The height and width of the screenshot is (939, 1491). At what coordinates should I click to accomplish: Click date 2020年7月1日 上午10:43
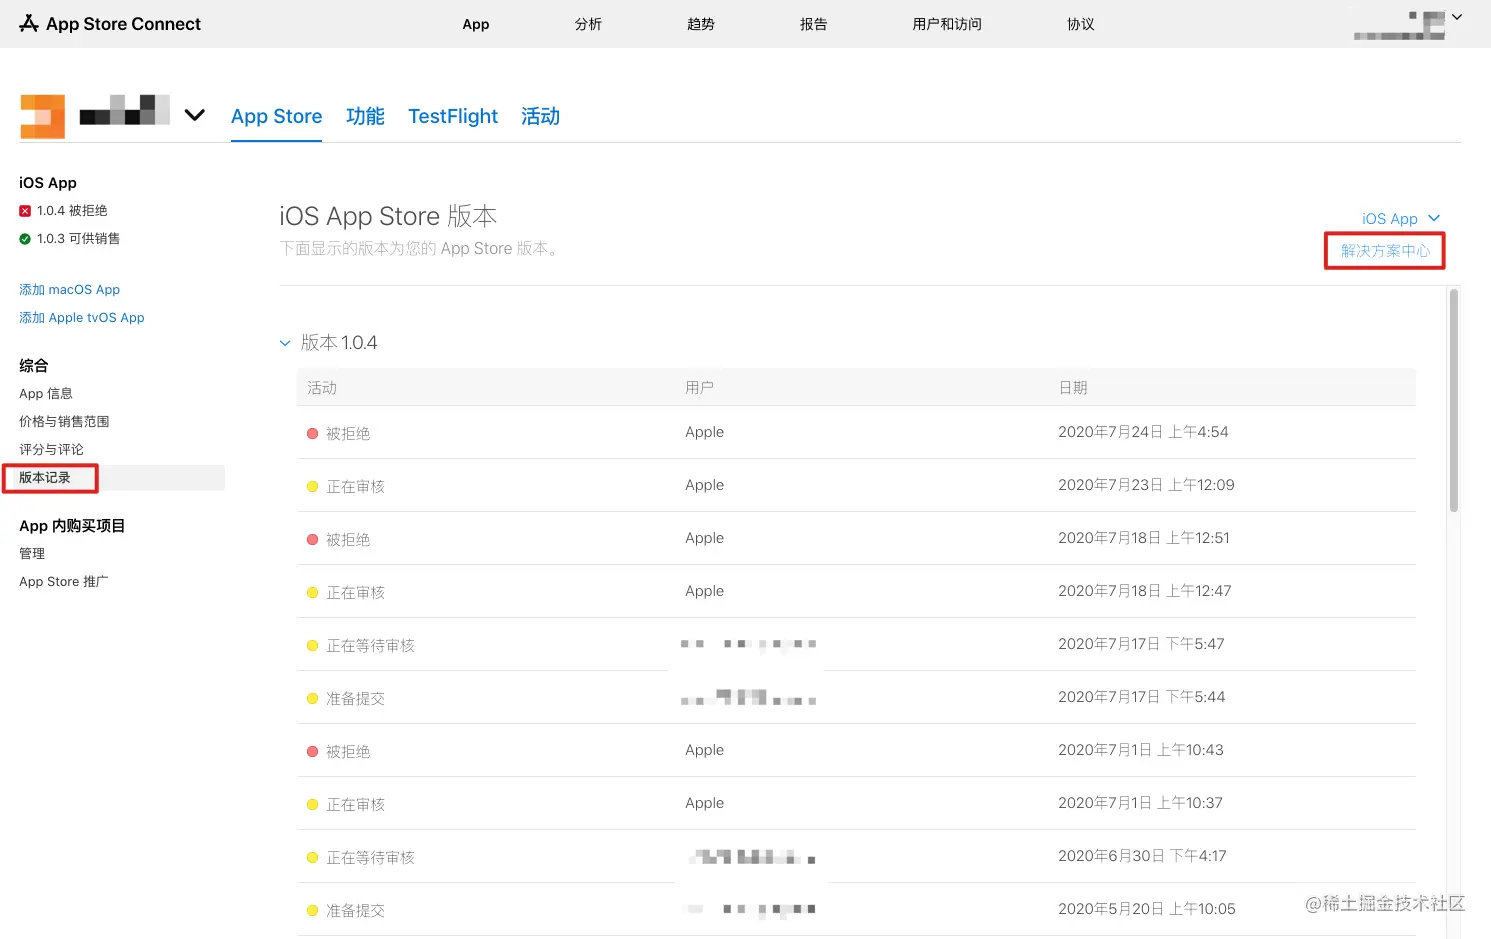(x=1141, y=750)
